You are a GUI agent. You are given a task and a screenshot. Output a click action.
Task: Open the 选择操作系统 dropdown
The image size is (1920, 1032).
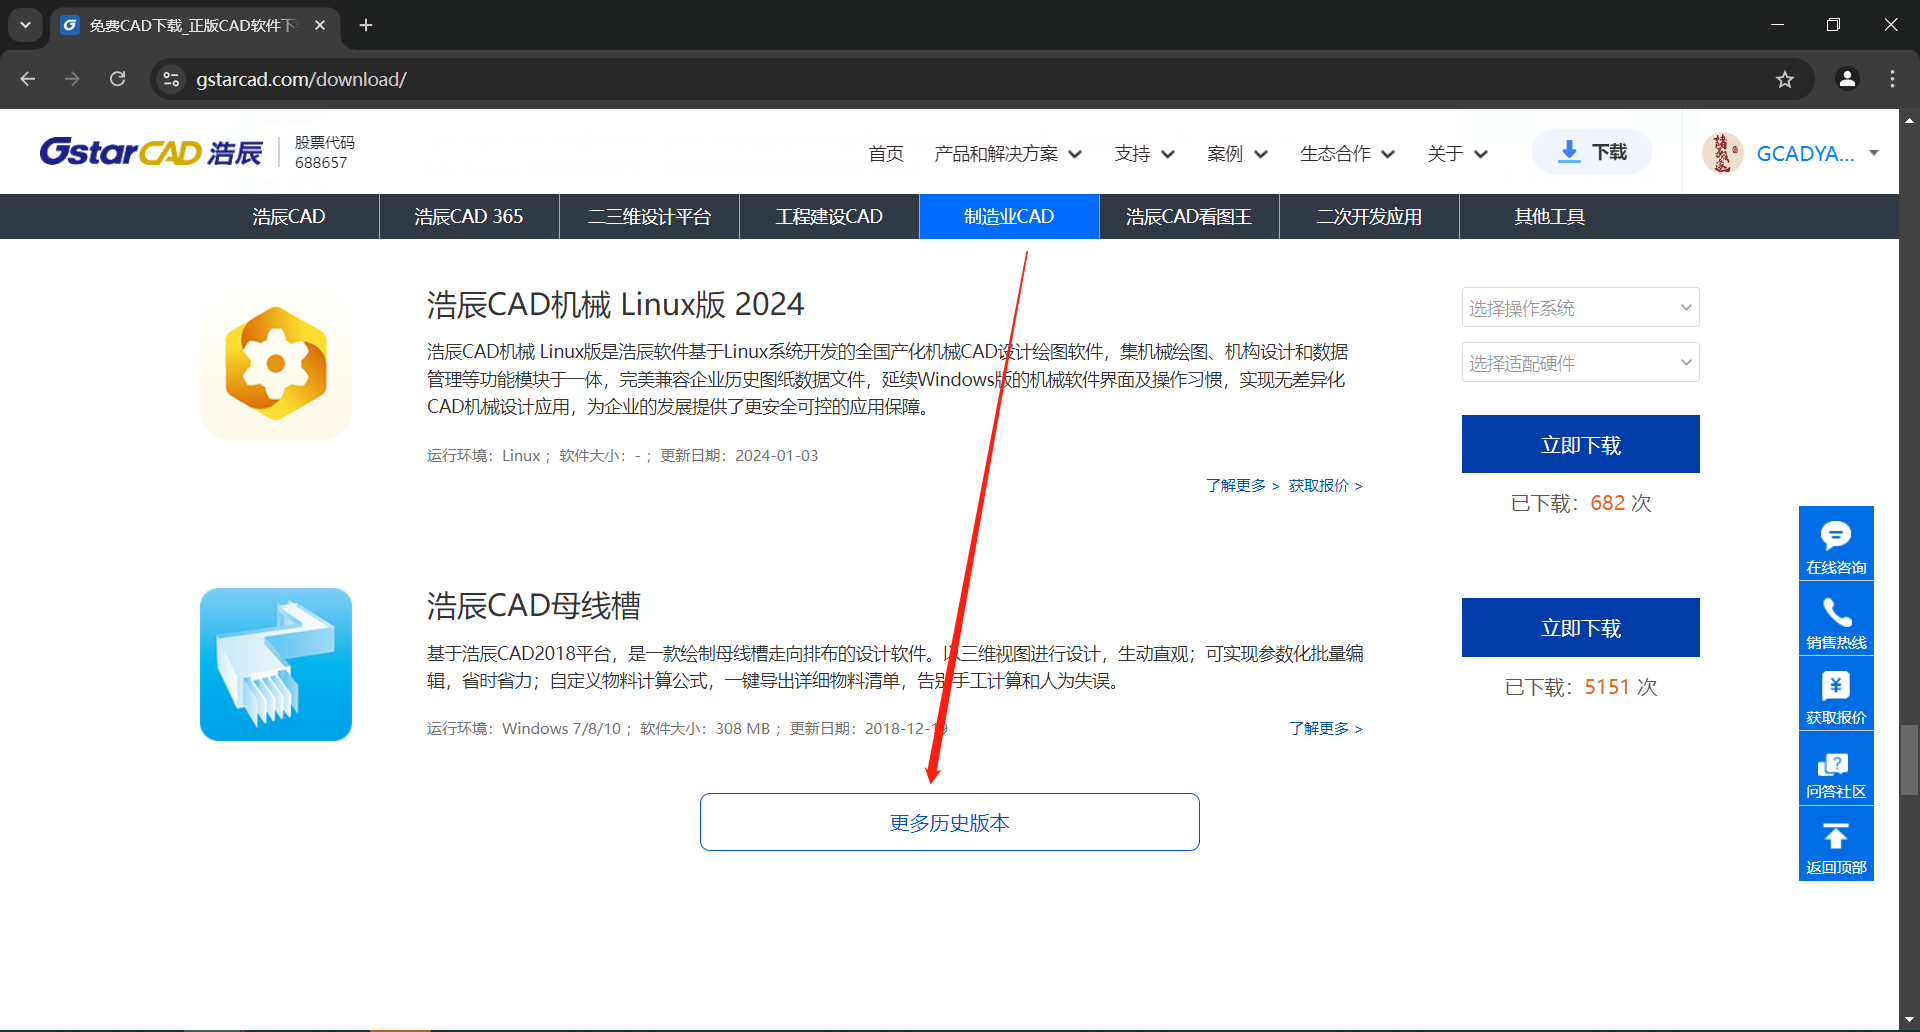click(x=1580, y=307)
